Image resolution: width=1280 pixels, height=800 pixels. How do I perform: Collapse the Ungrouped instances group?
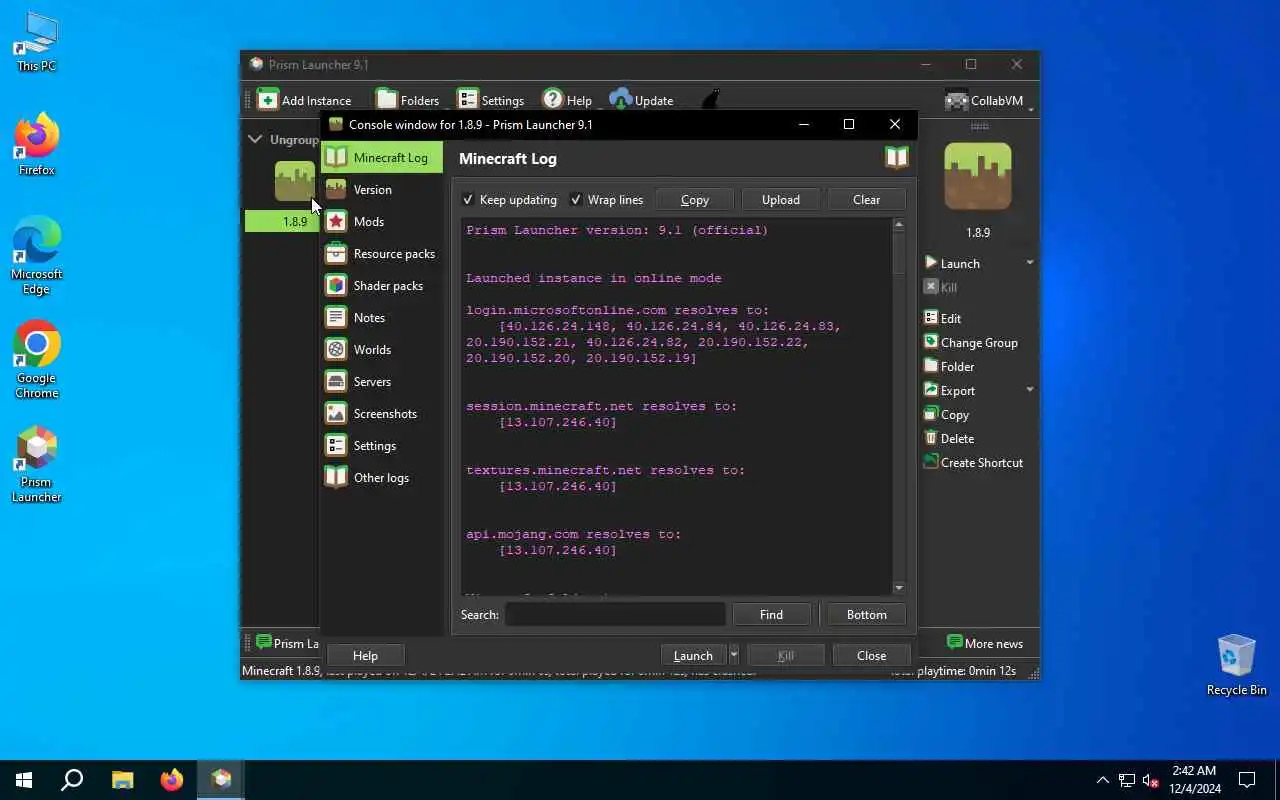click(255, 139)
